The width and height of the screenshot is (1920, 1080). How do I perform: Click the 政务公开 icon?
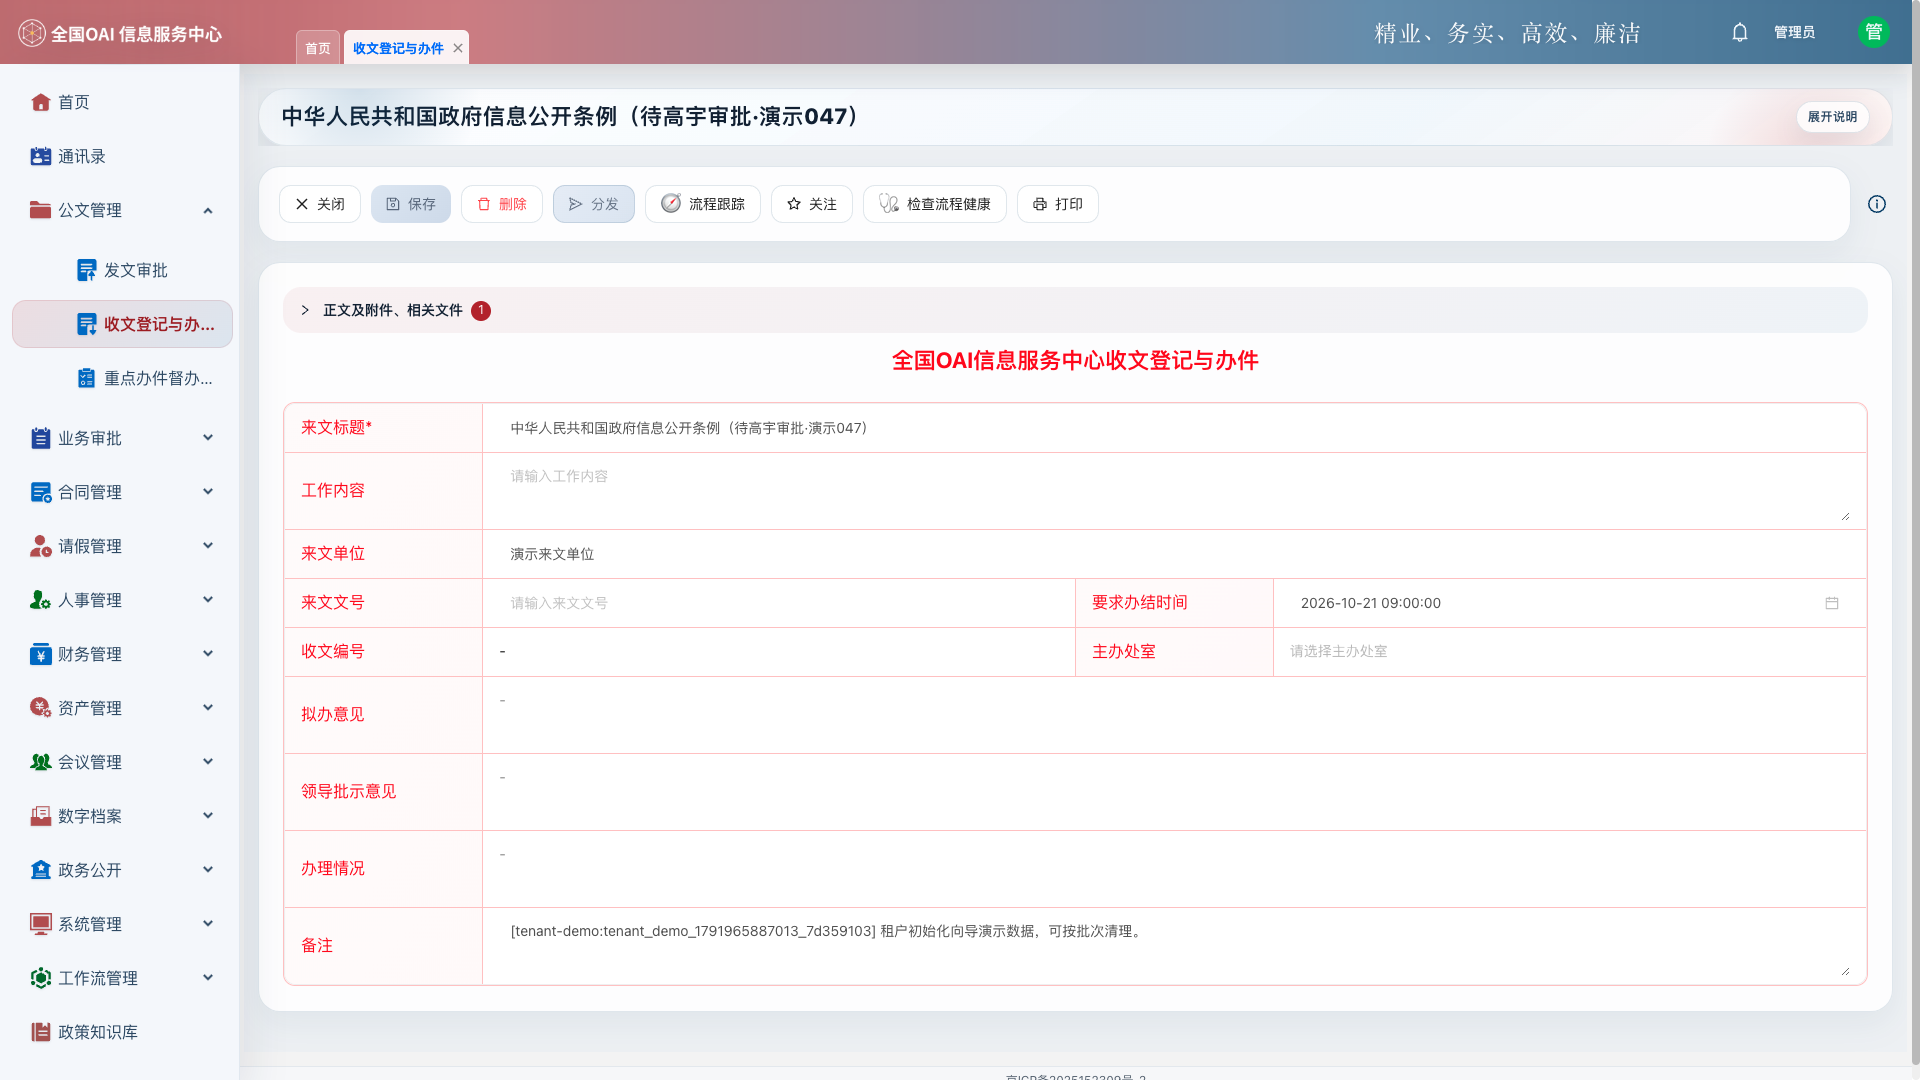[41, 870]
